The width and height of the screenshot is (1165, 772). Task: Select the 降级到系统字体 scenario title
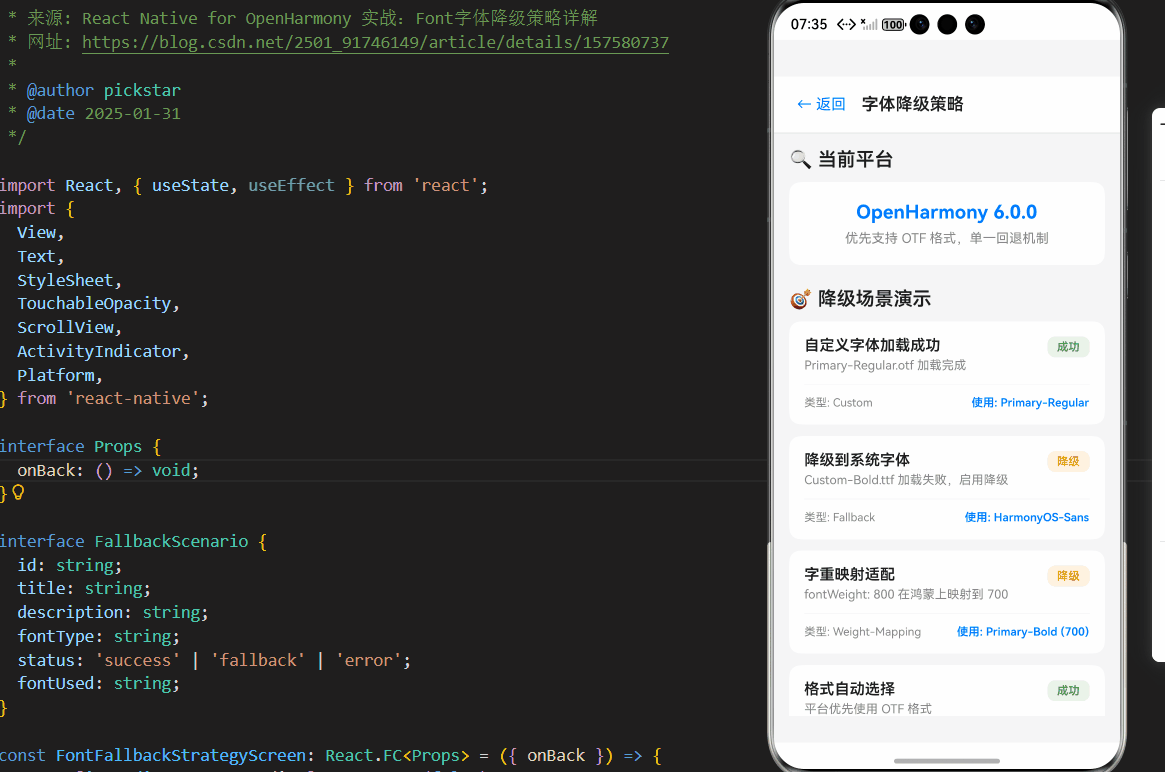[x=857, y=459]
